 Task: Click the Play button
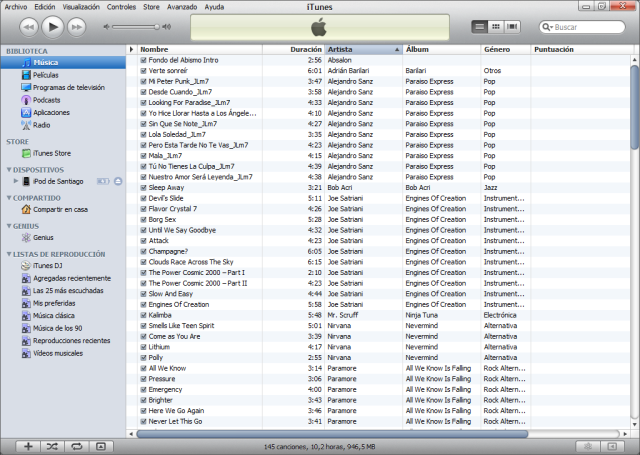[53, 27]
